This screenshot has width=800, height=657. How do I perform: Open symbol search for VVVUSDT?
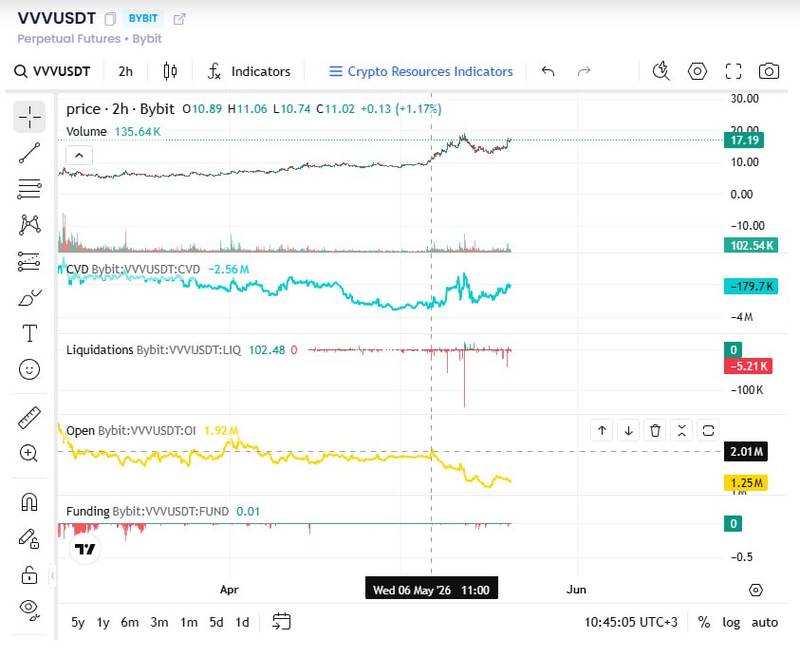click(x=52, y=71)
